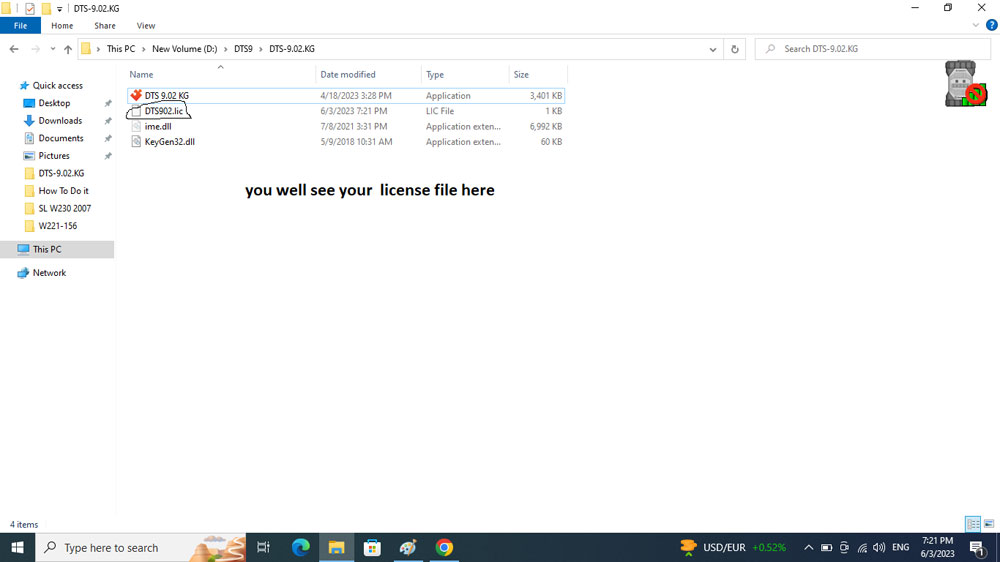Viewport: 1000px width, 562px height.
Task: Switch to large icons view layout
Action: 988,524
